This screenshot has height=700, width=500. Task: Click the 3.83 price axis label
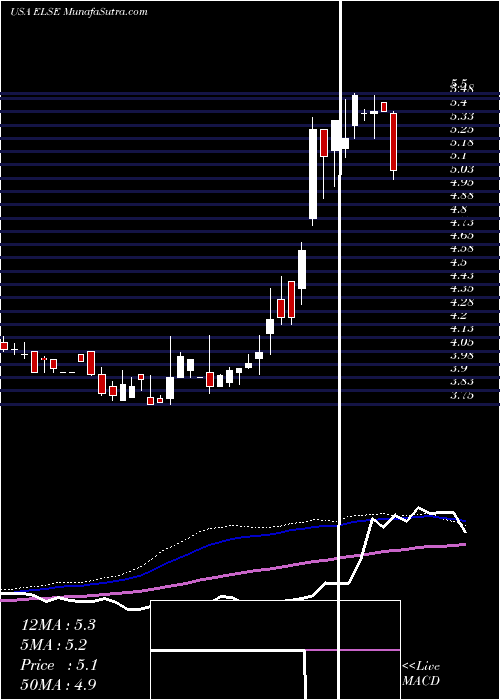[x=461, y=382]
